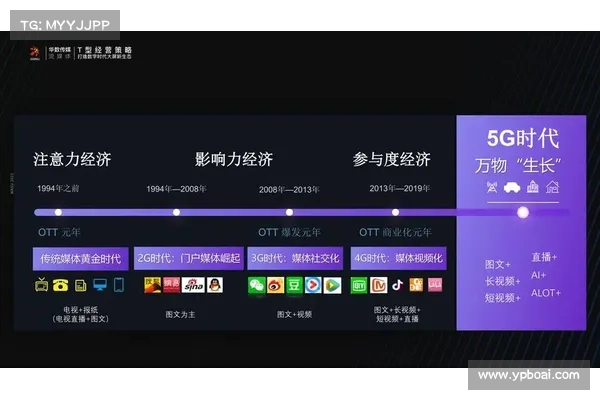Click the signal tower icon under 5G时代
Screen dimensions: 600x400
[x=492, y=187]
